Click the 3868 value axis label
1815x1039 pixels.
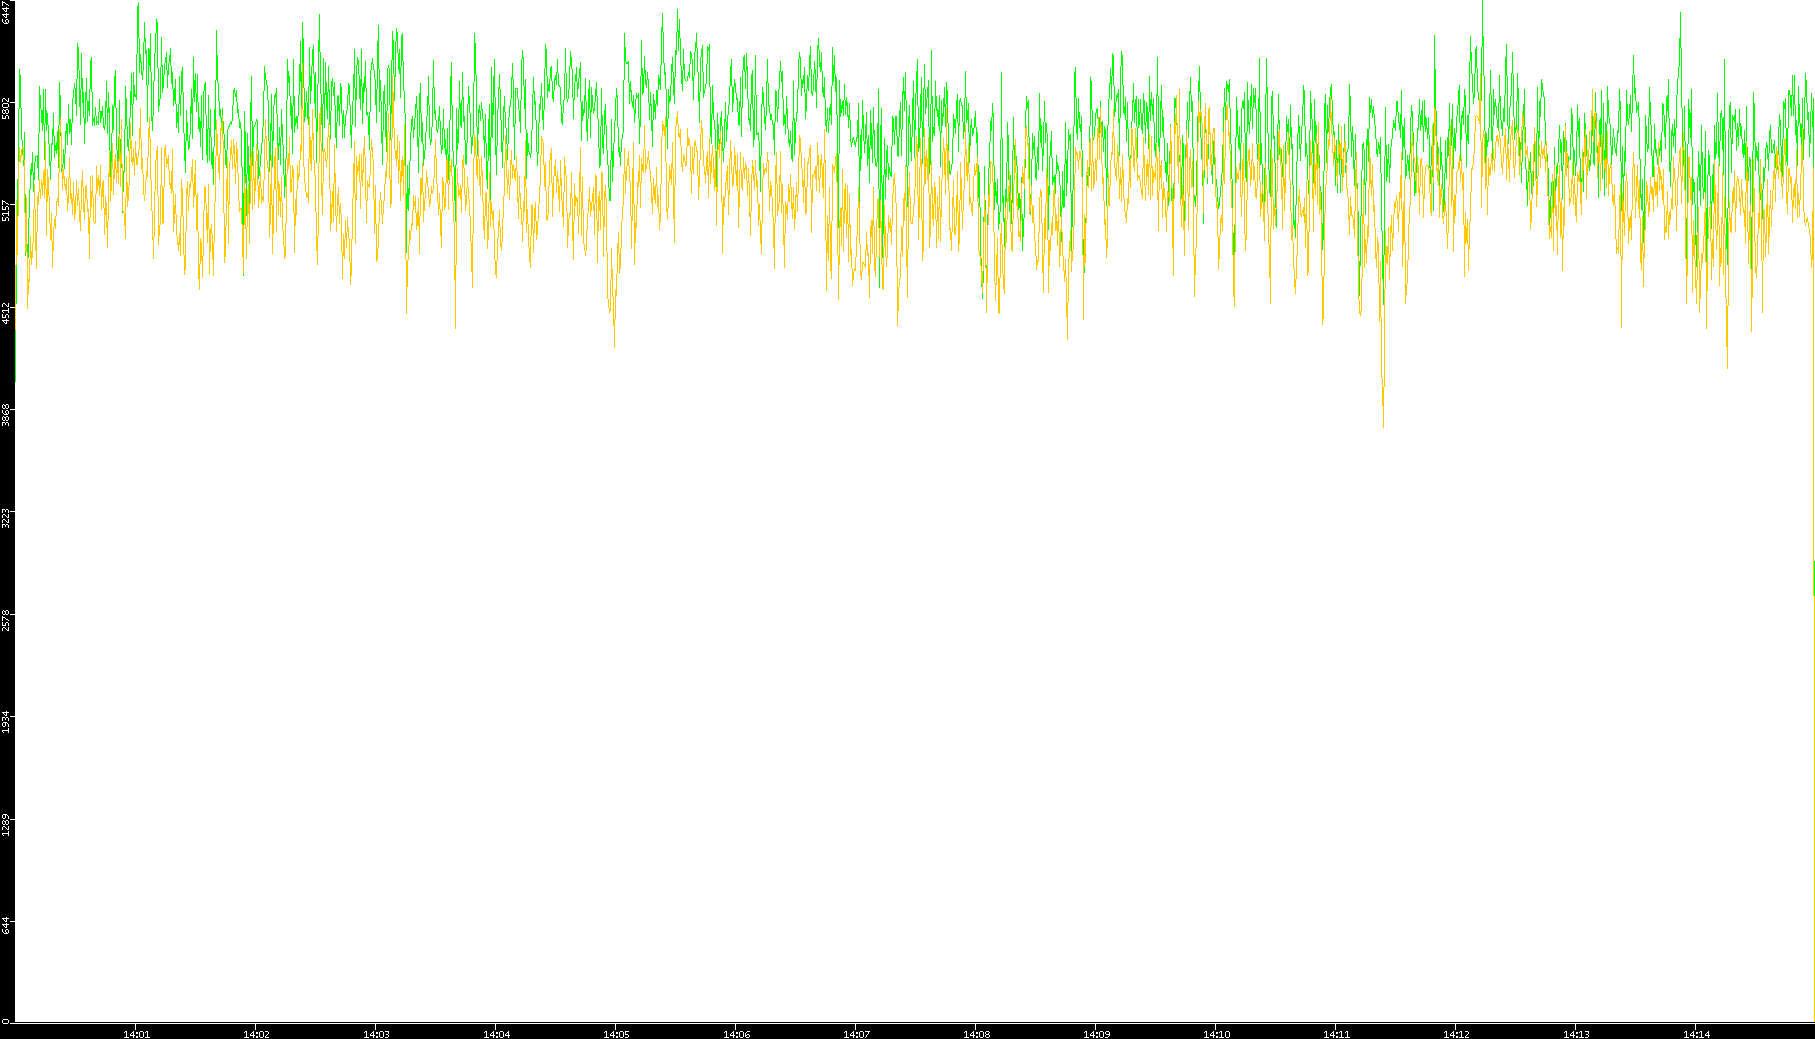(7, 415)
